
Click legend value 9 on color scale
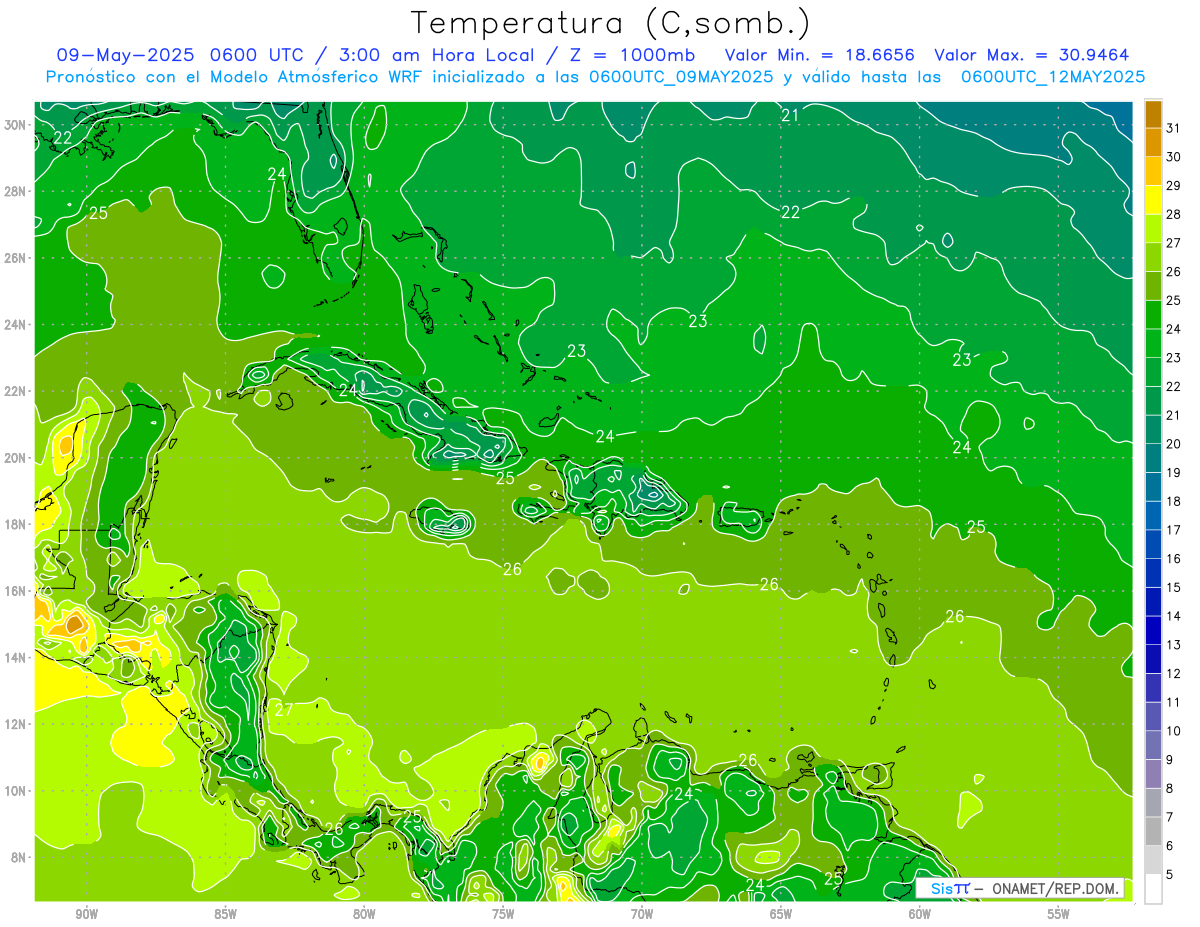pos(1169,760)
